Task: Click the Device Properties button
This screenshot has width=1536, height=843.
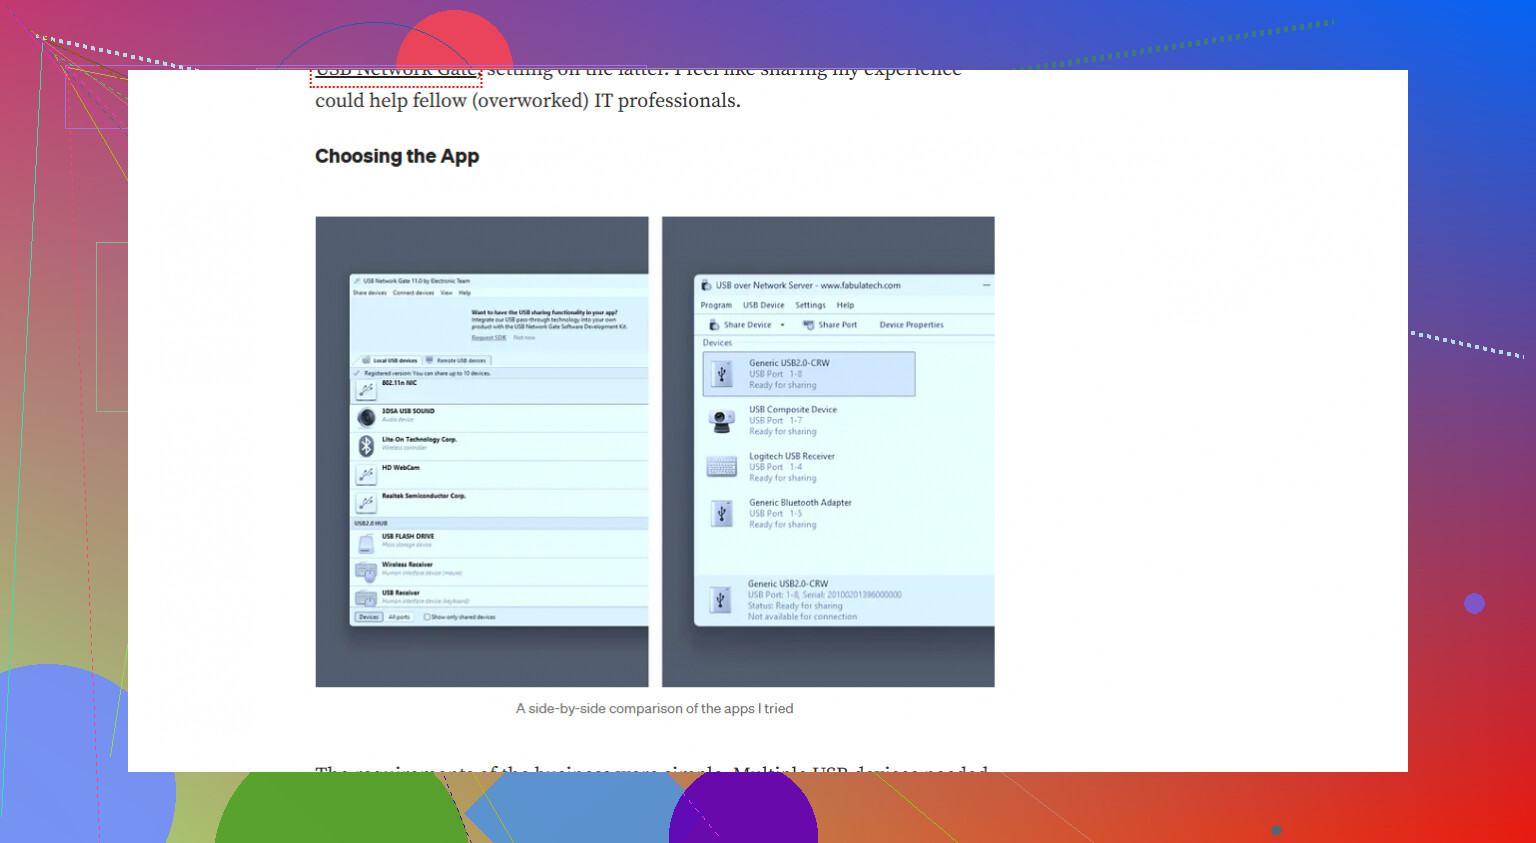Action: [x=911, y=325]
